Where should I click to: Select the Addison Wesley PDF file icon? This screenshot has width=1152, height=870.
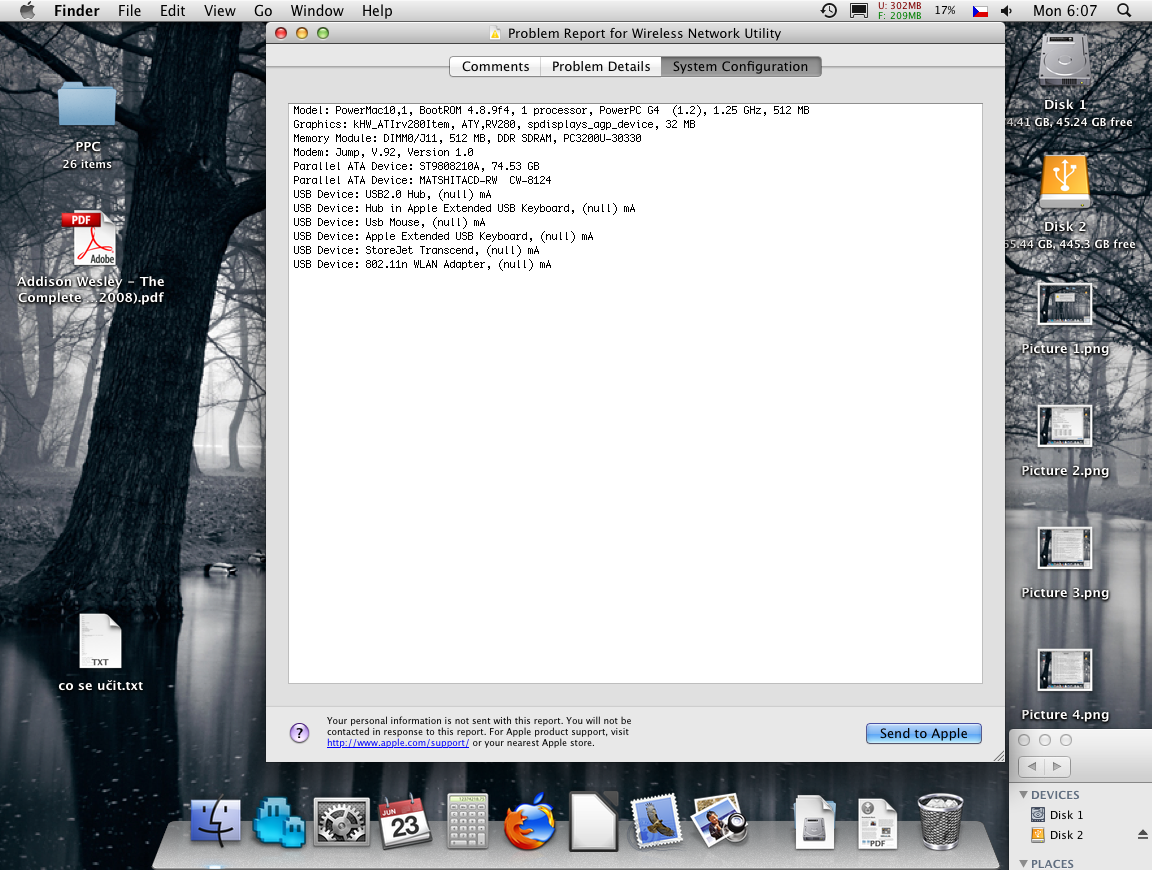click(92, 239)
